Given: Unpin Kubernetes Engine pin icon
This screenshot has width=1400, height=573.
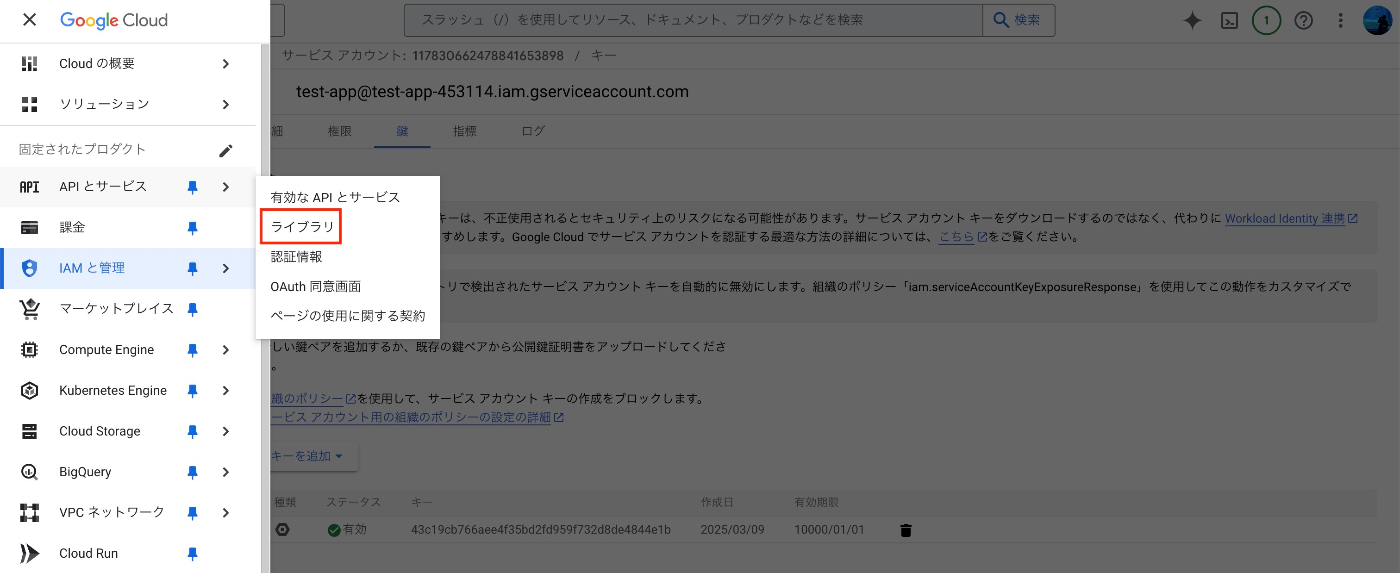Looking at the screenshot, I should 193,391.
